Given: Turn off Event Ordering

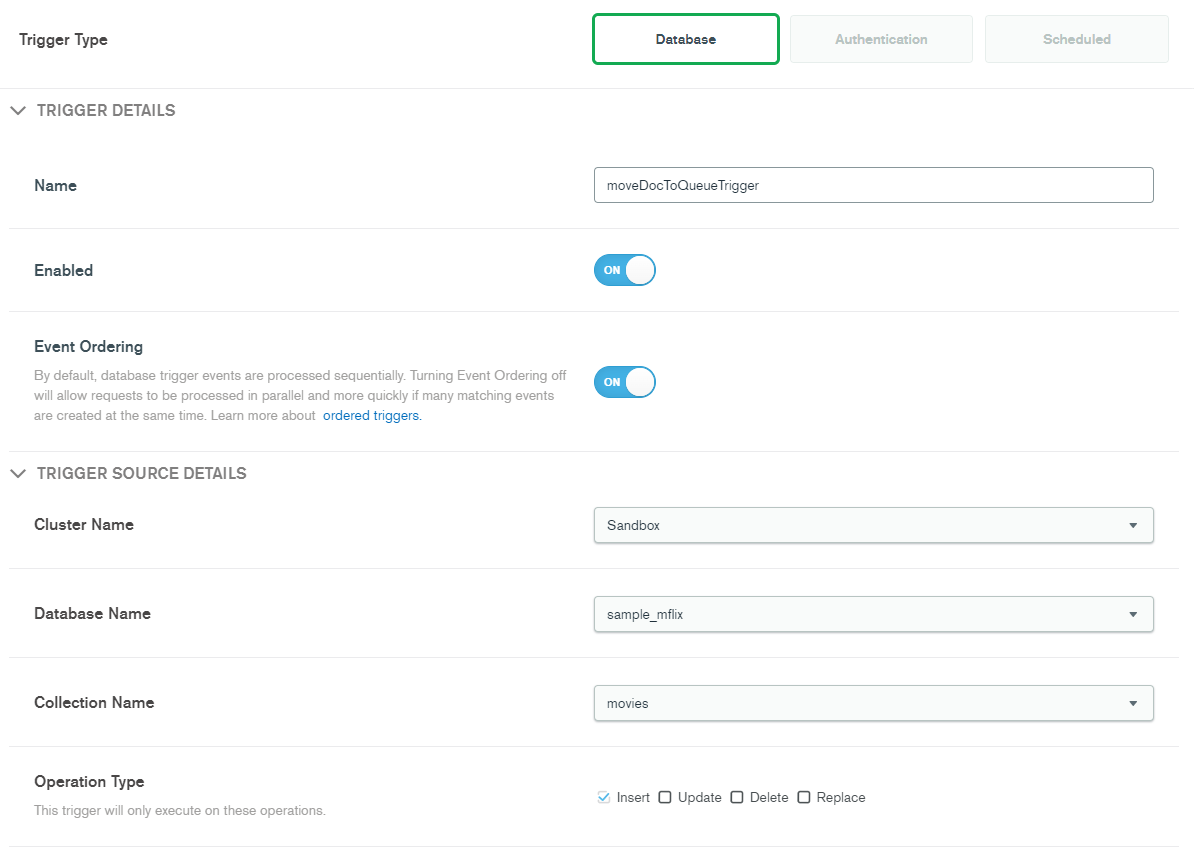Looking at the screenshot, I should 624,382.
